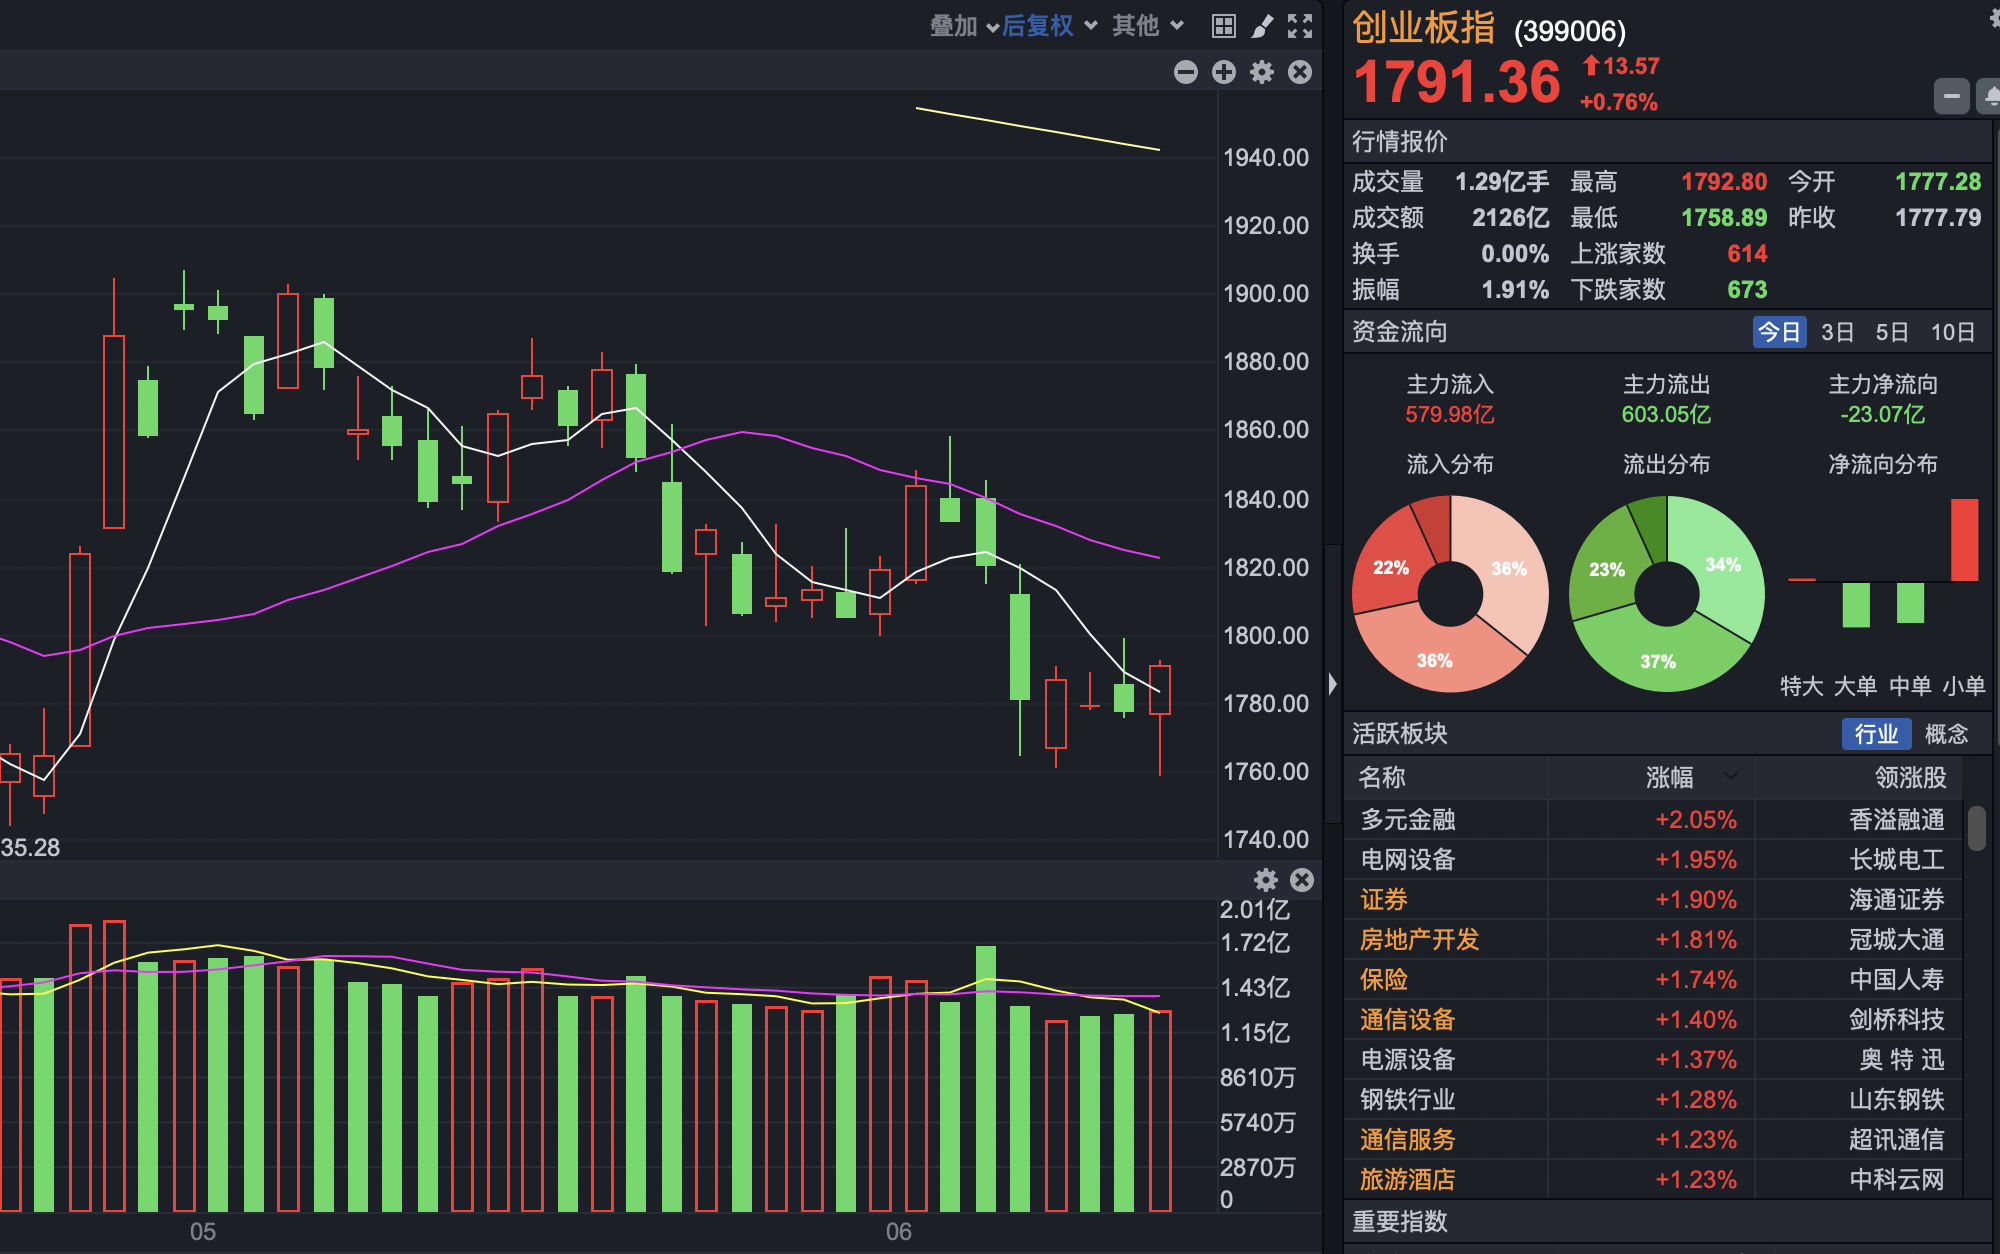Open the 保险 sector link
The height and width of the screenshot is (1254, 2000).
point(1384,980)
